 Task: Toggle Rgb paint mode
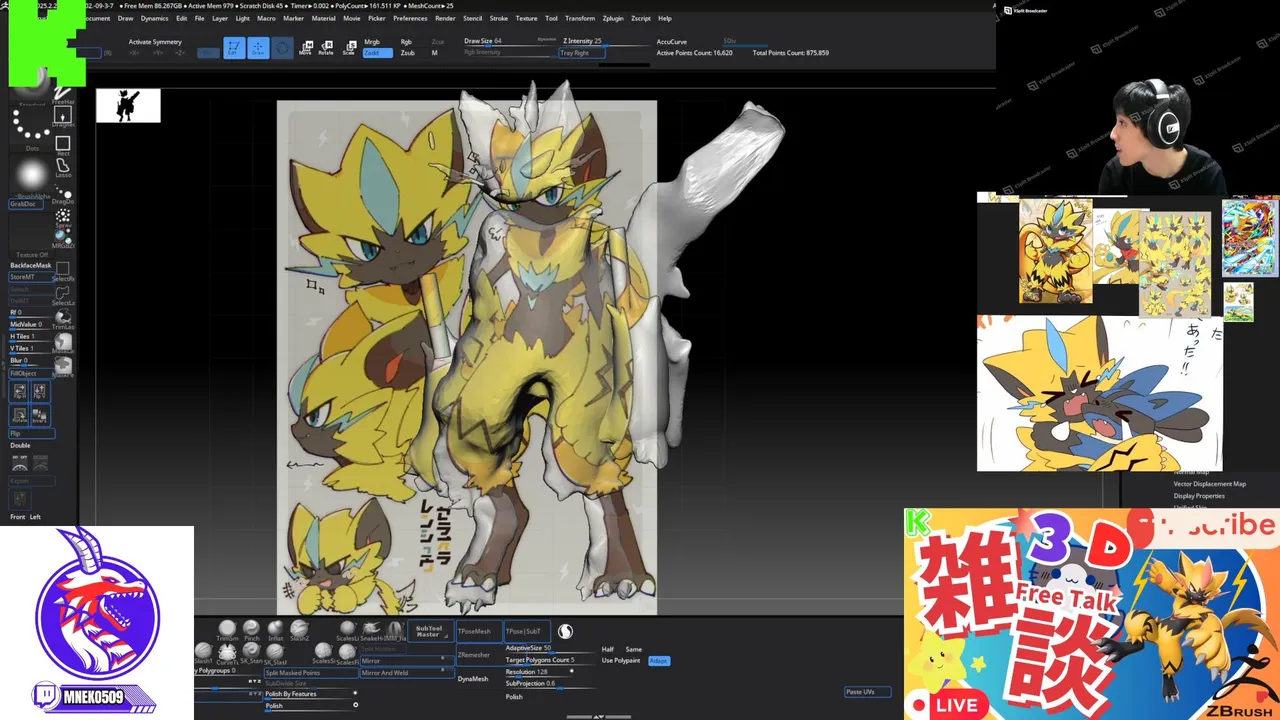coord(406,41)
